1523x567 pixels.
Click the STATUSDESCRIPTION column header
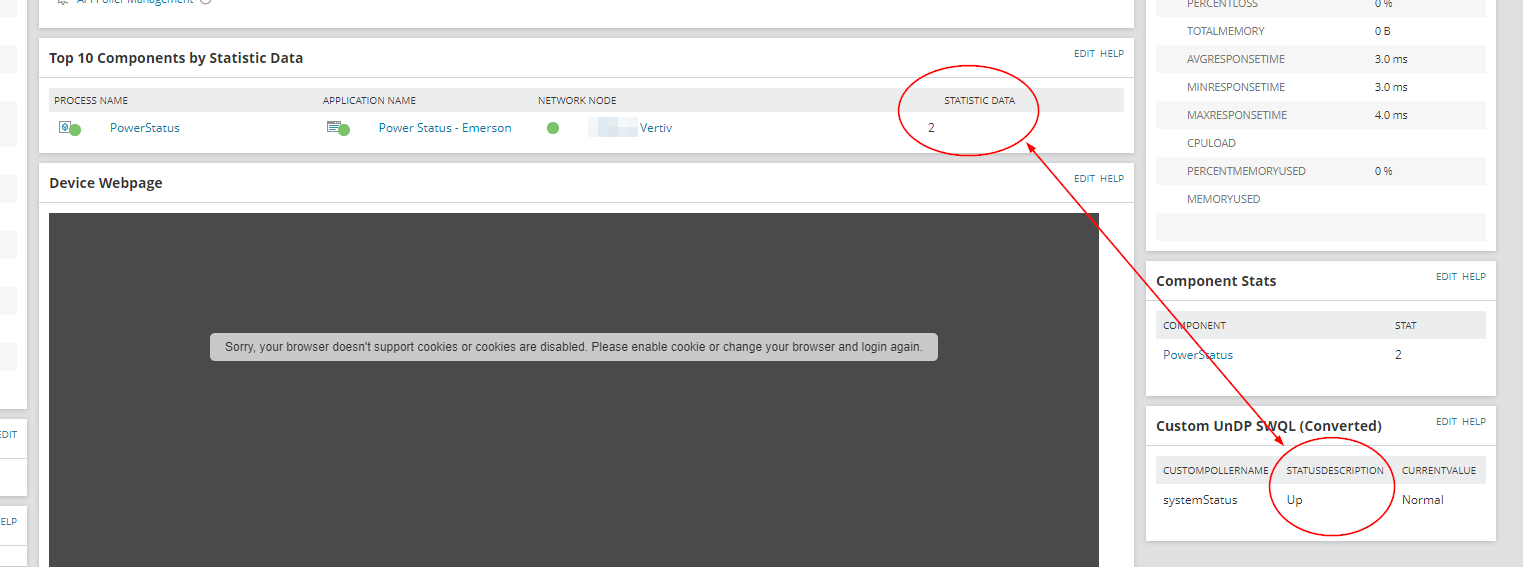[1335, 471]
